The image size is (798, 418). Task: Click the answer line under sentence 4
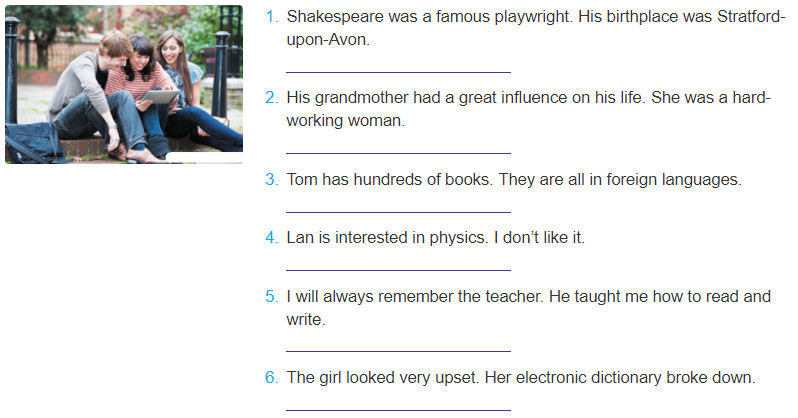[398, 270]
